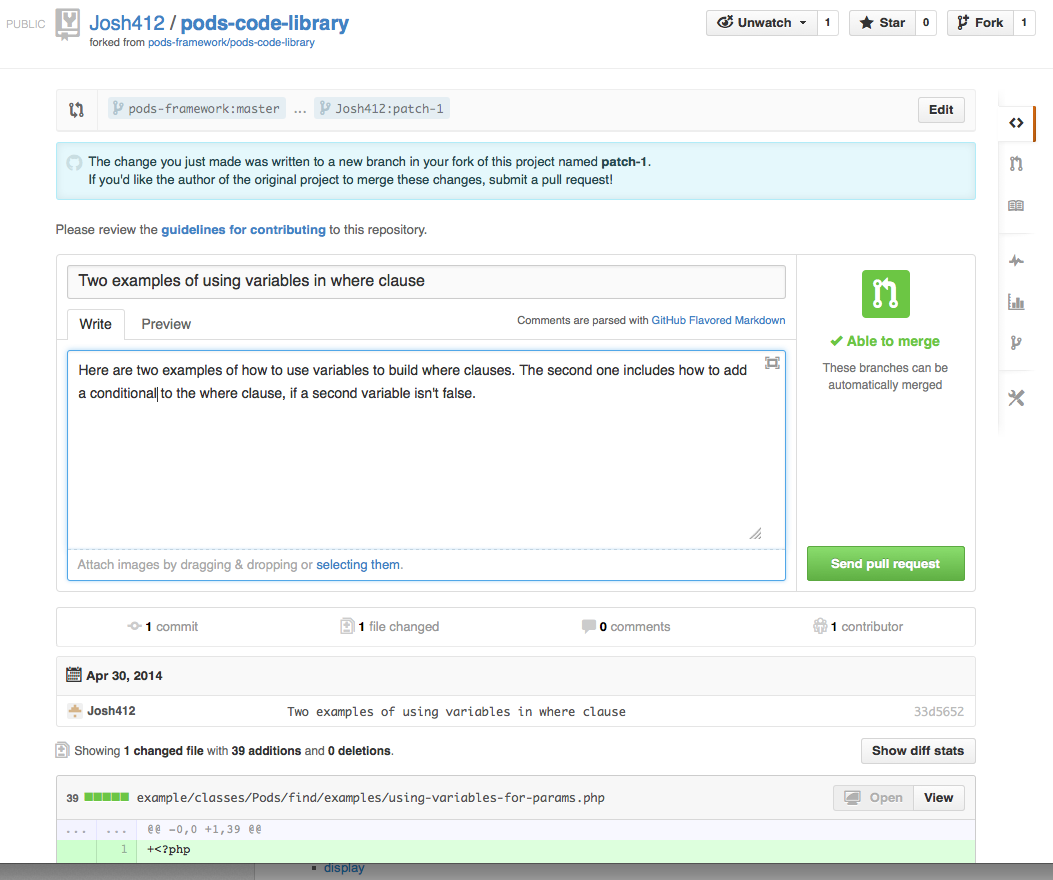Click the added line +<?php in the diff
Image resolution: width=1053 pixels, height=880 pixels.
[x=169, y=849]
